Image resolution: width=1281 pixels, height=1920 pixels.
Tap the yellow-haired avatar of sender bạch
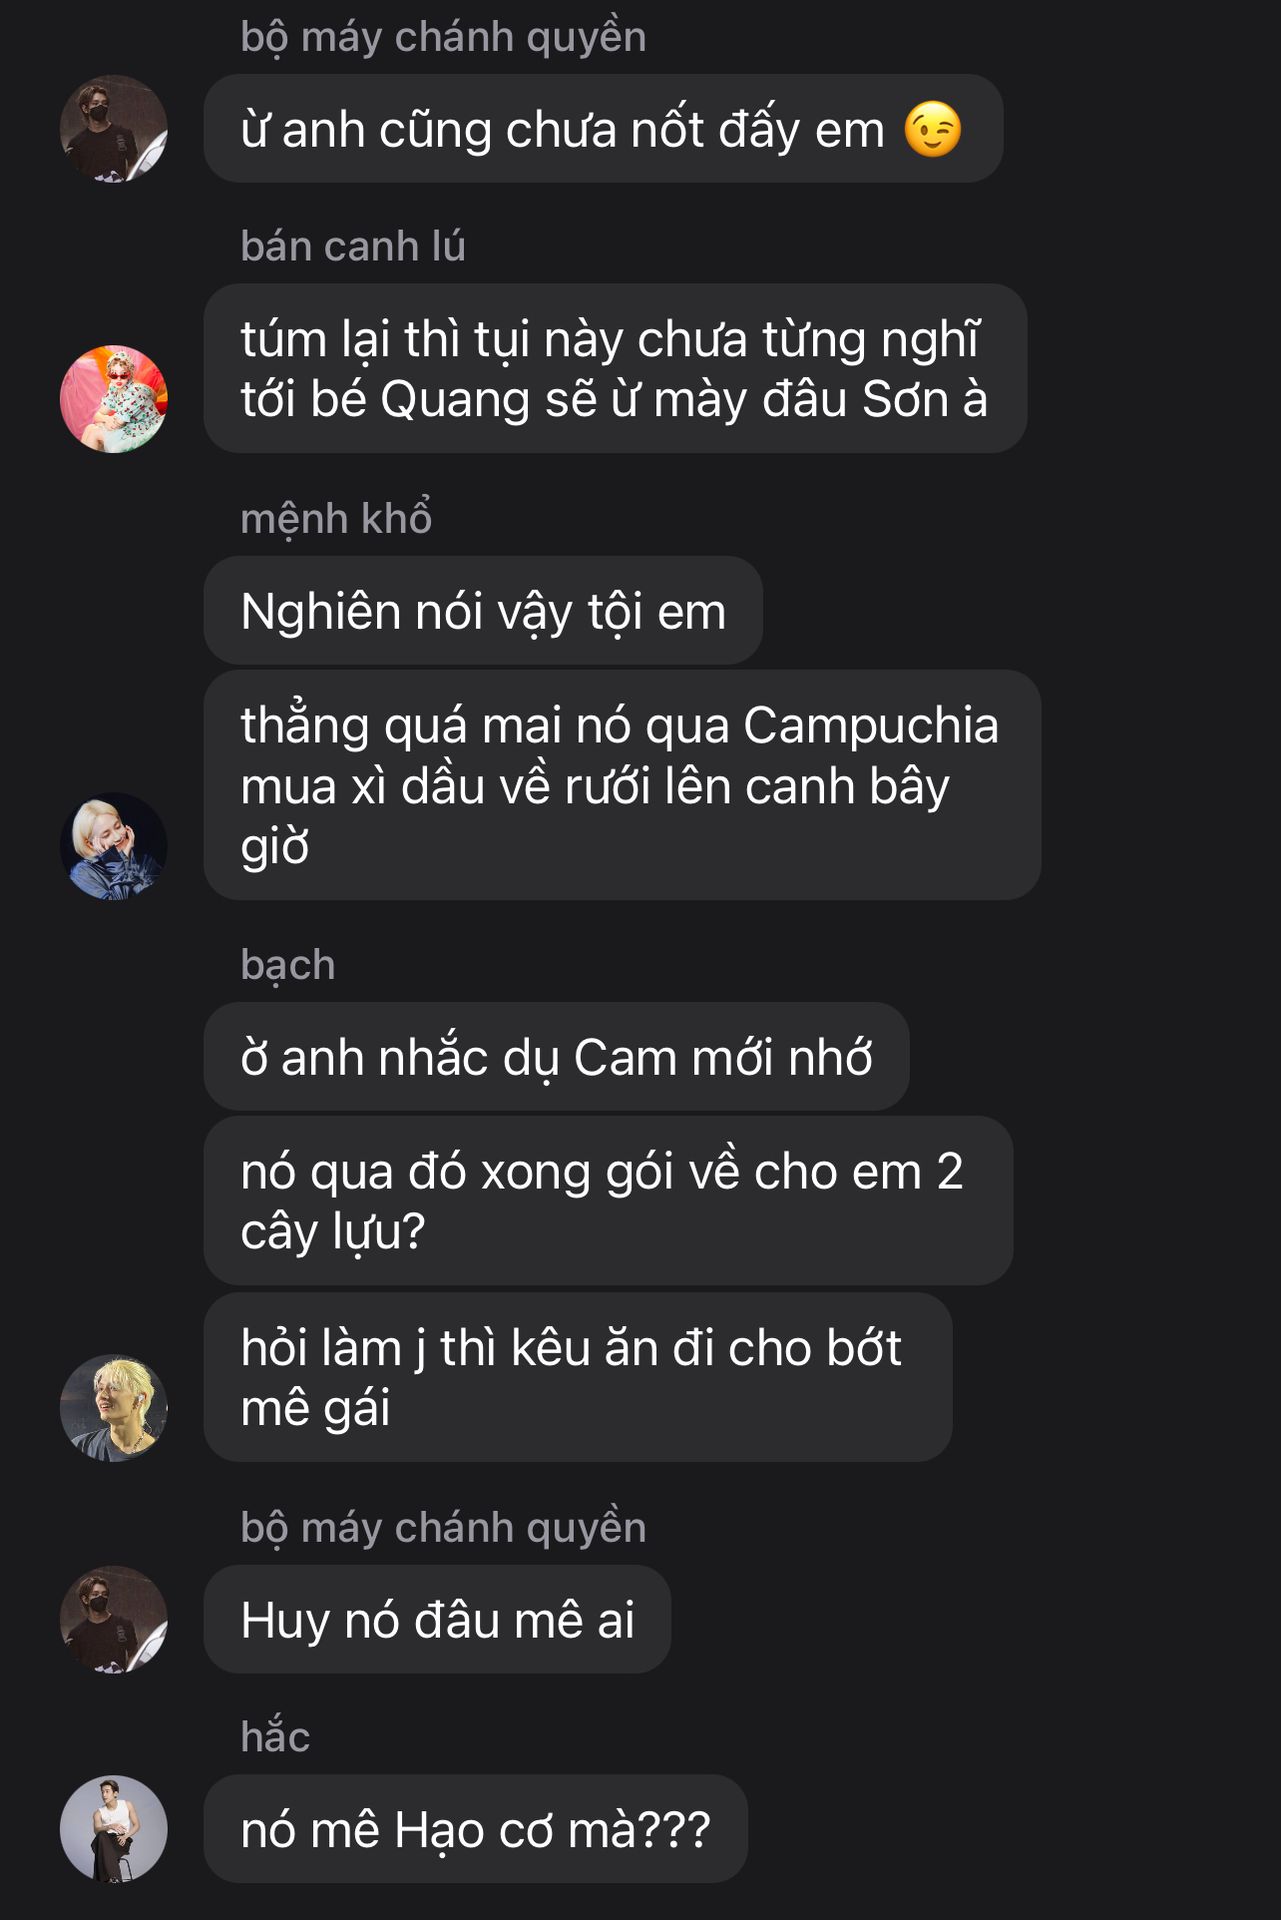click(x=114, y=1408)
